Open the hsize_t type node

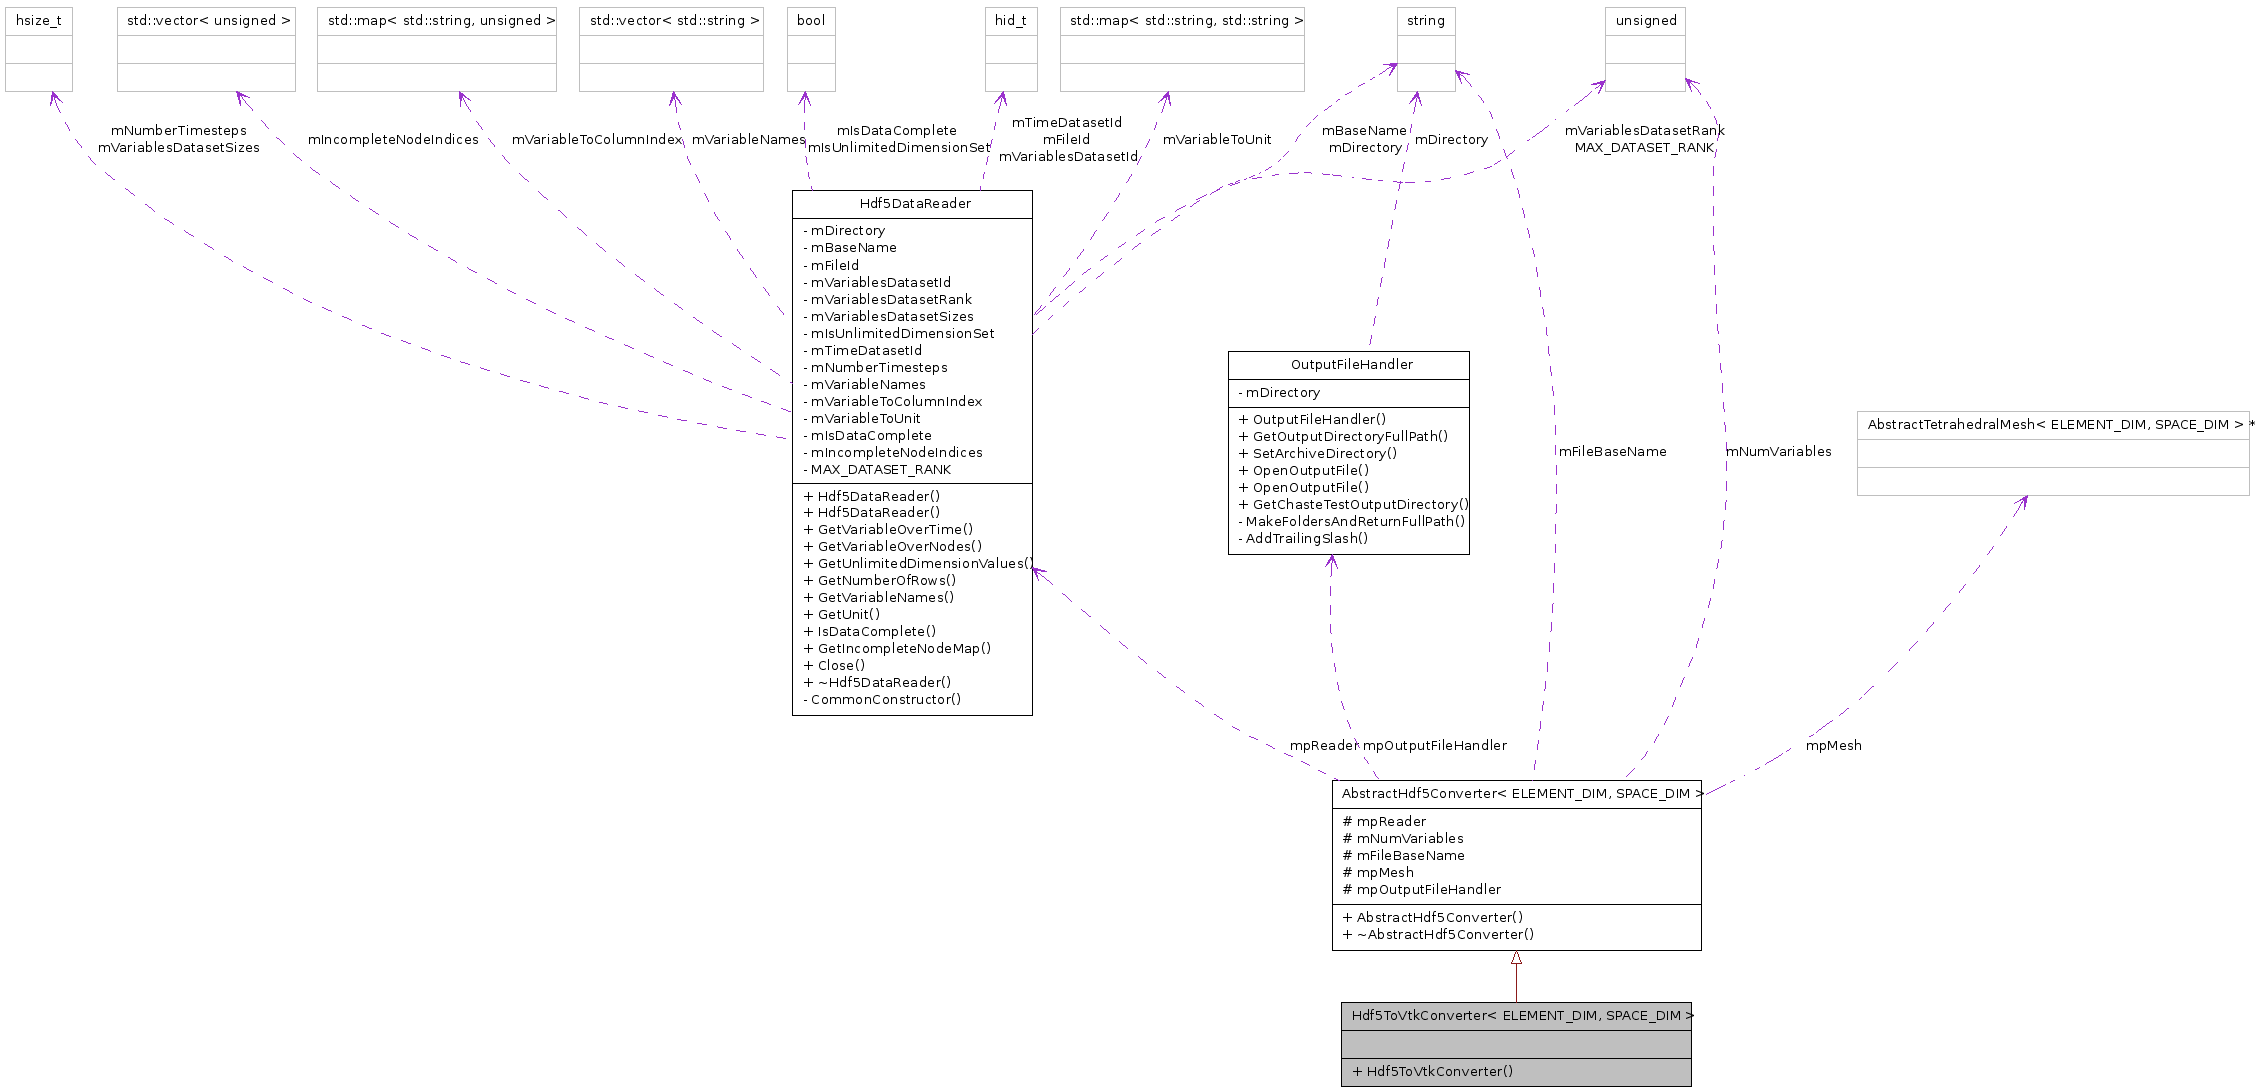pyautogui.click(x=39, y=49)
